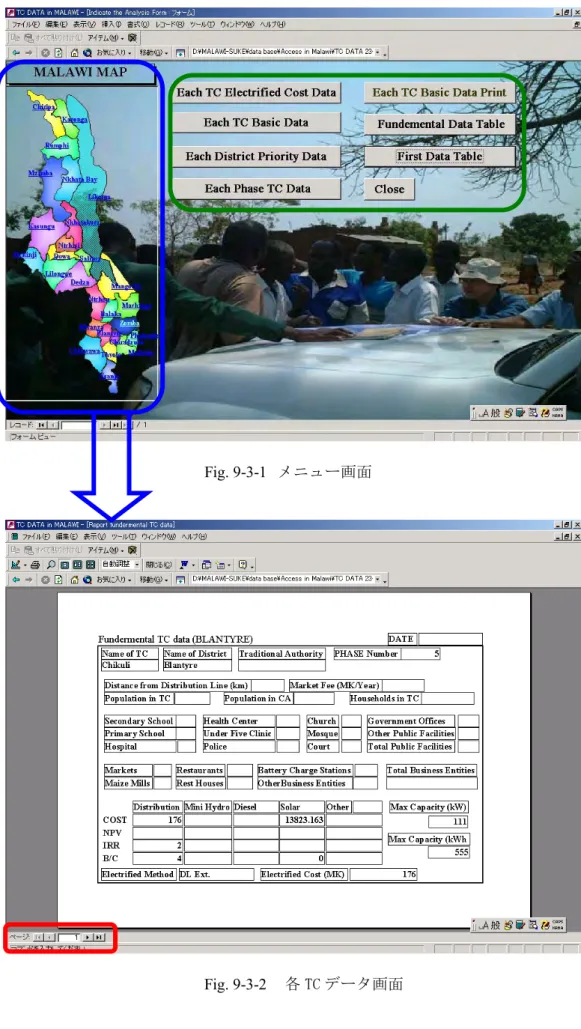
Task: Go to next record in the form navigator
Action: [104, 425]
